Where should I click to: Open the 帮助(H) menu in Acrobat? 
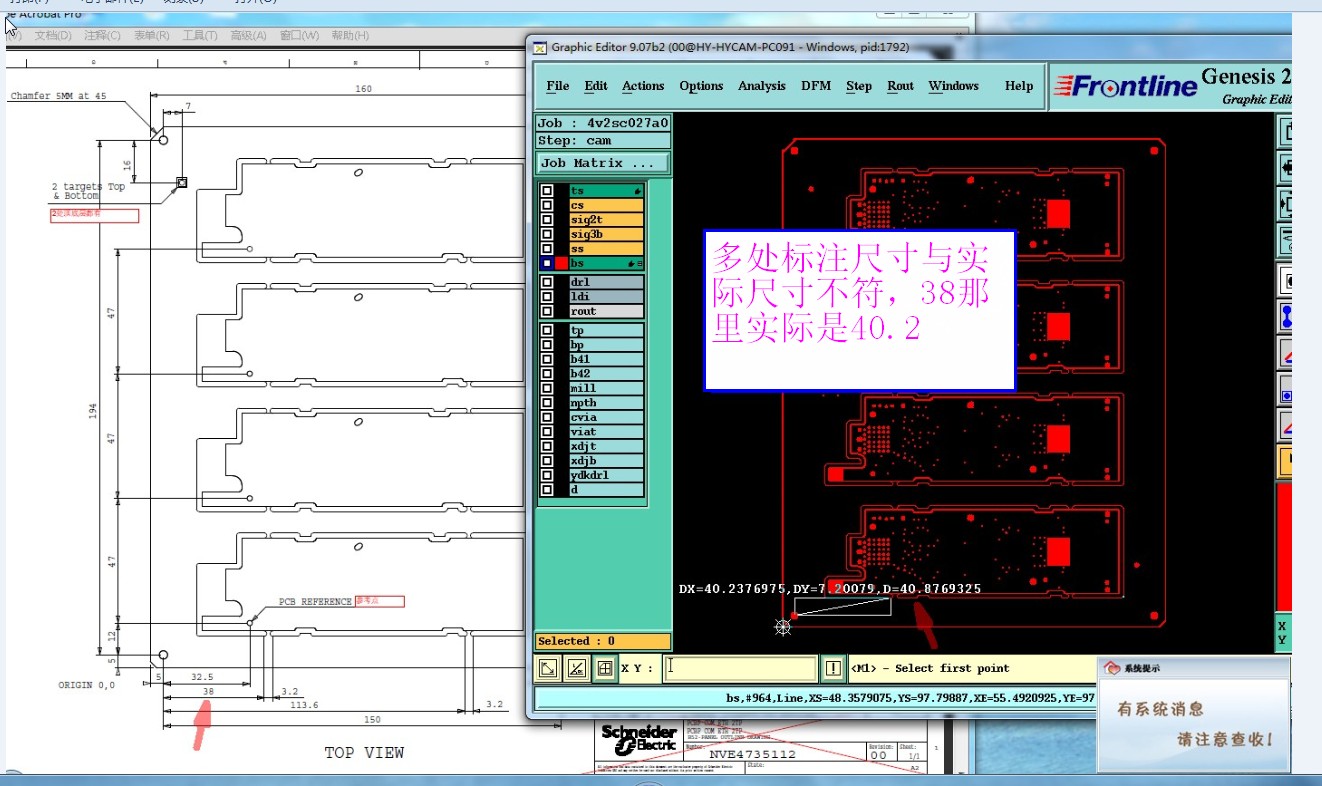350,36
